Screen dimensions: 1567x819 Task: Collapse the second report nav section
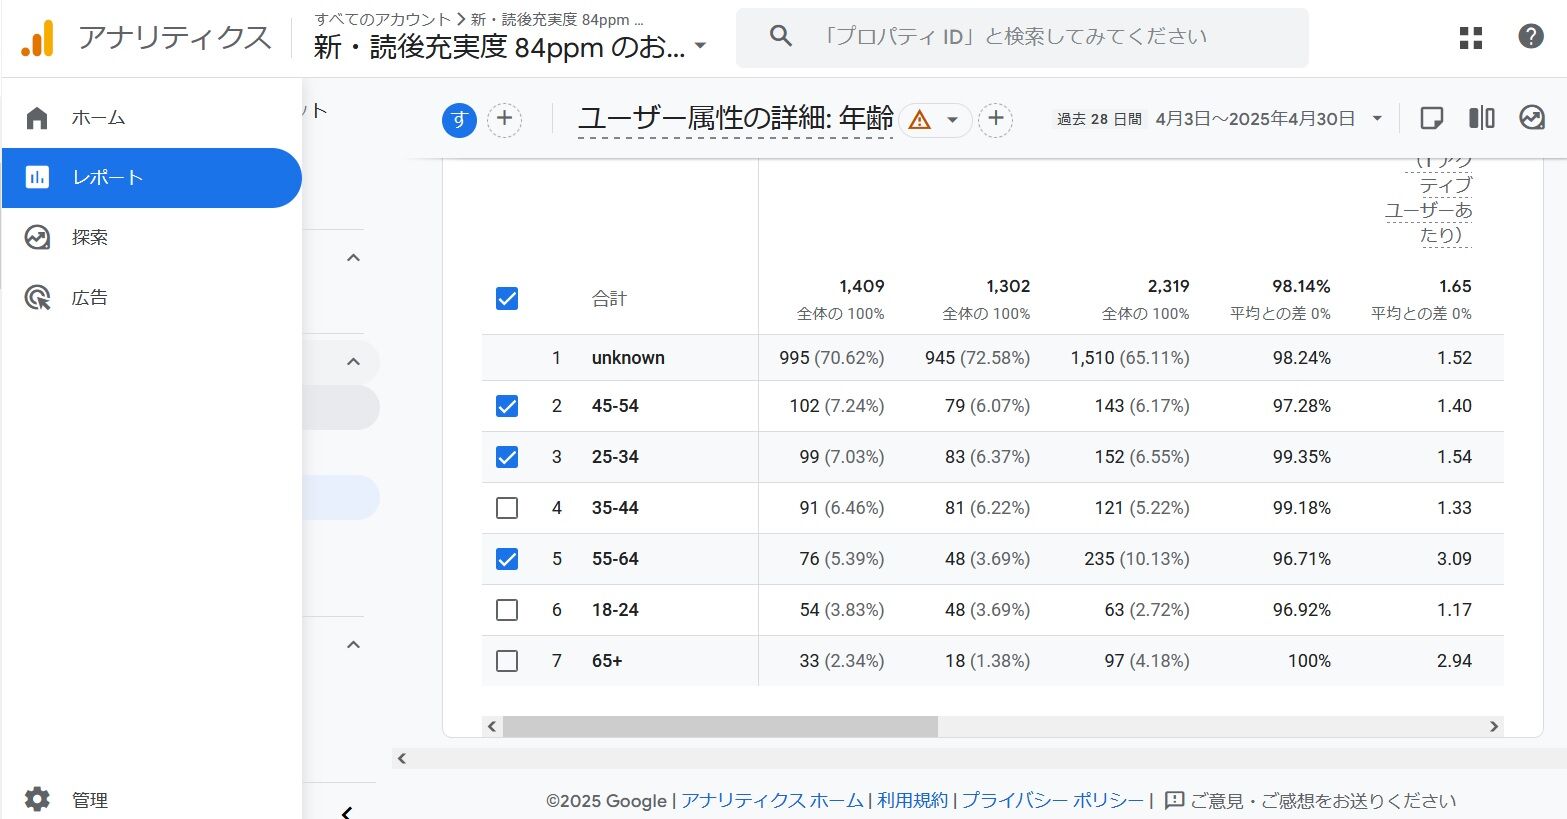(x=353, y=362)
